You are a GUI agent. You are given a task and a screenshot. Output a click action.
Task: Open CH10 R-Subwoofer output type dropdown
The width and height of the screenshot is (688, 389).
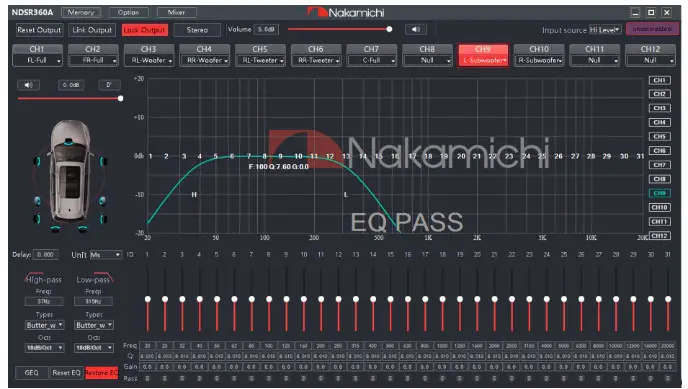tap(539, 61)
